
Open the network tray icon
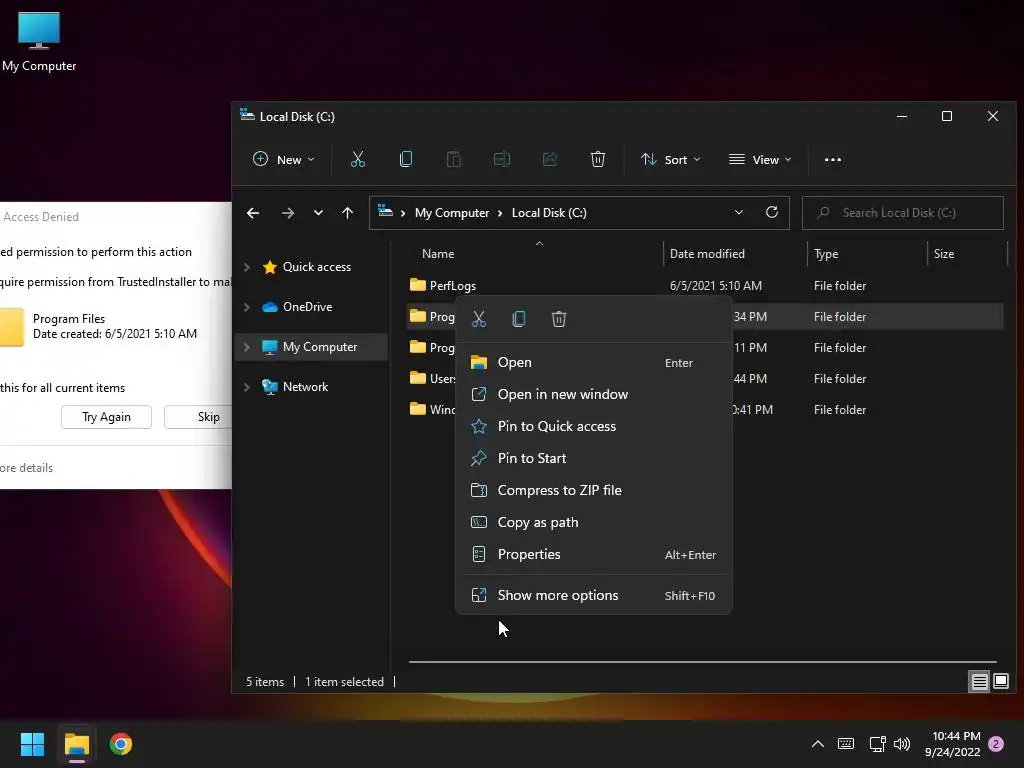877,744
